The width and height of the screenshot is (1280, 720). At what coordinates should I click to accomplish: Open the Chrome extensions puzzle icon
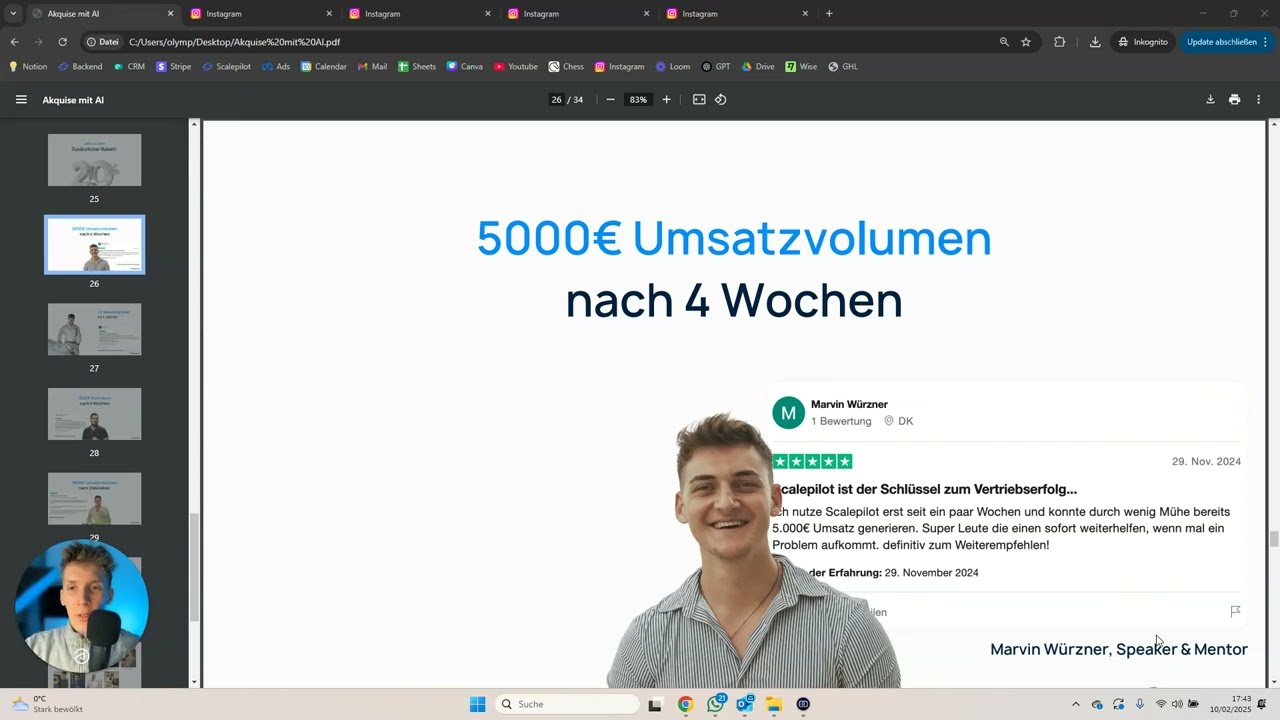pyautogui.click(x=1060, y=42)
